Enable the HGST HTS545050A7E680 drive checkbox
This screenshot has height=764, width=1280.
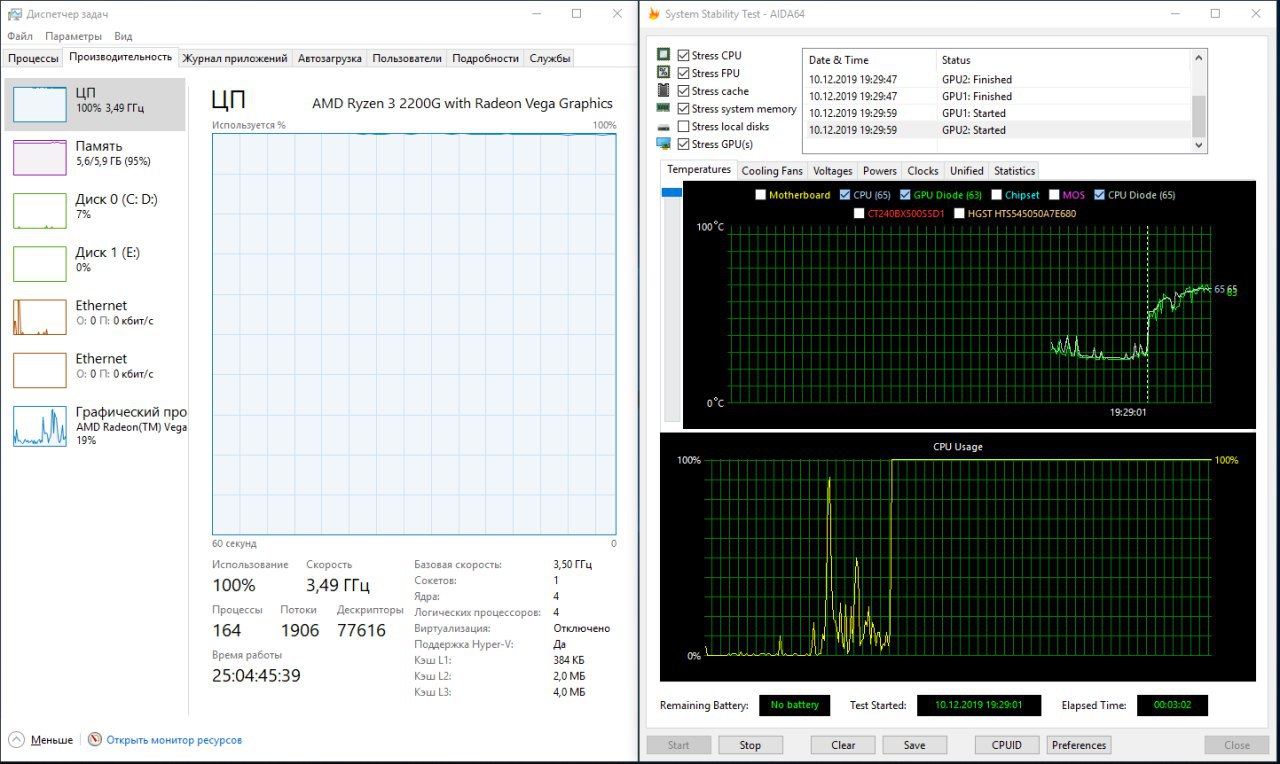click(960, 213)
